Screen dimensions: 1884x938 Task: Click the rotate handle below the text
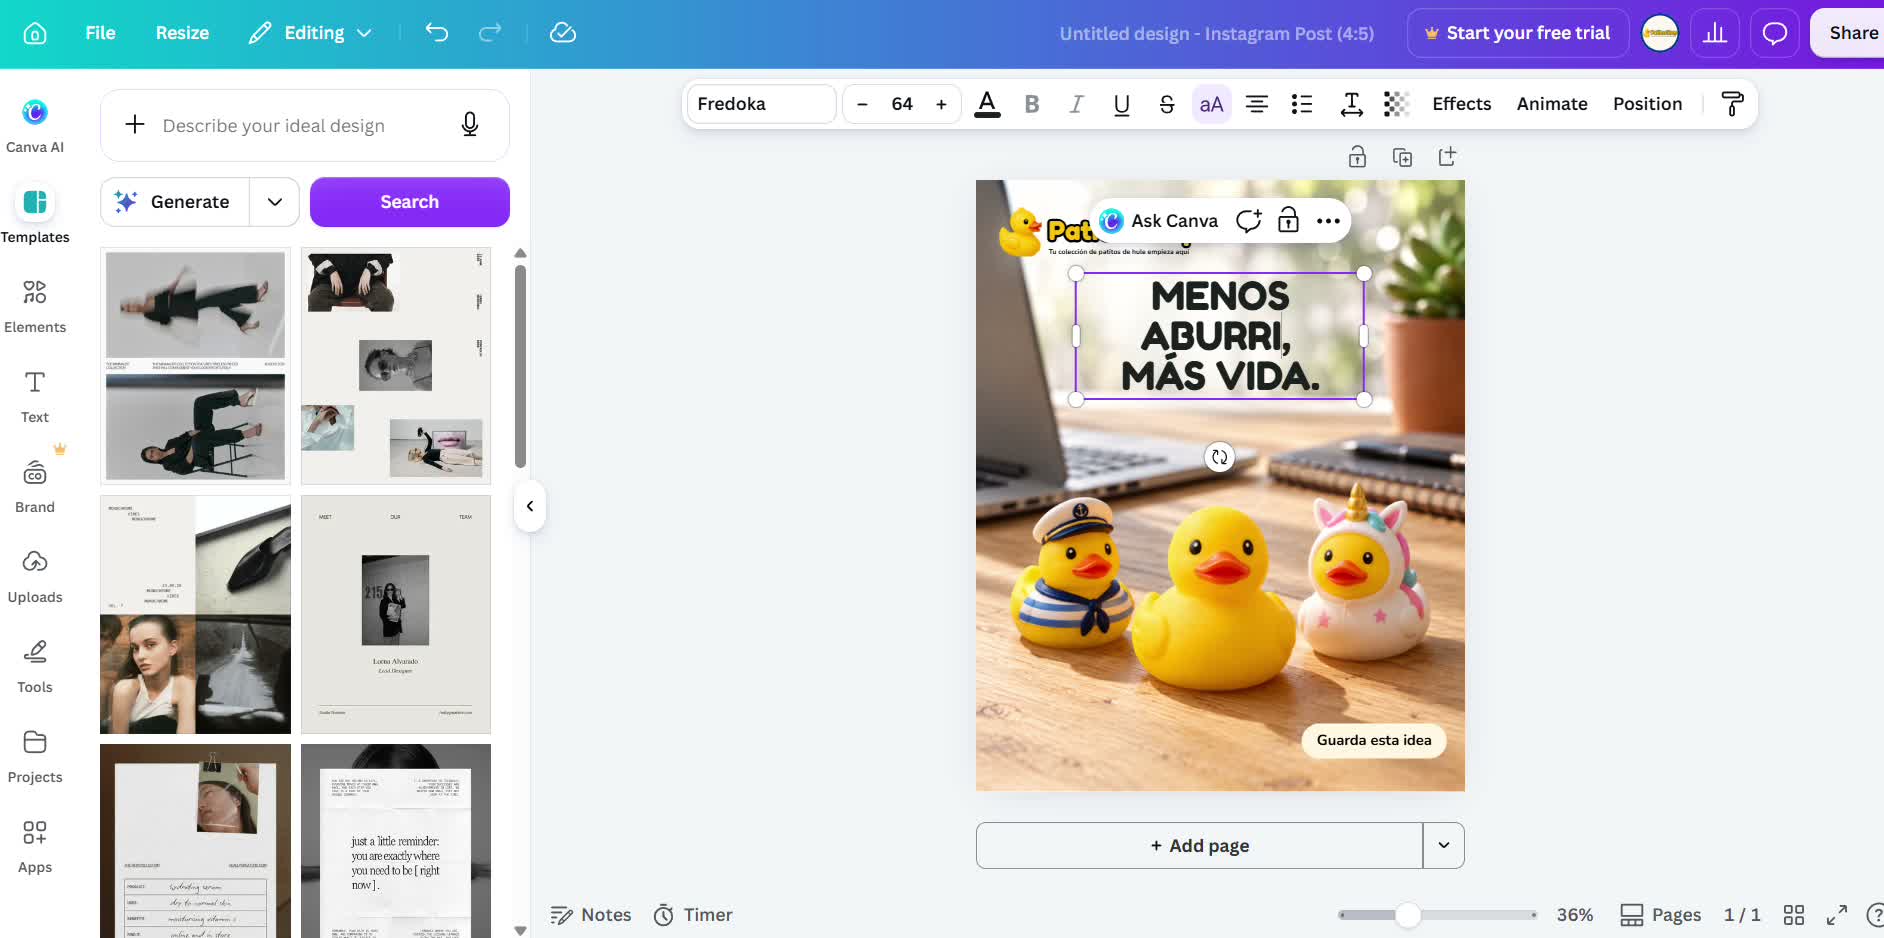pyautogui.click(x=1219, y=457)
